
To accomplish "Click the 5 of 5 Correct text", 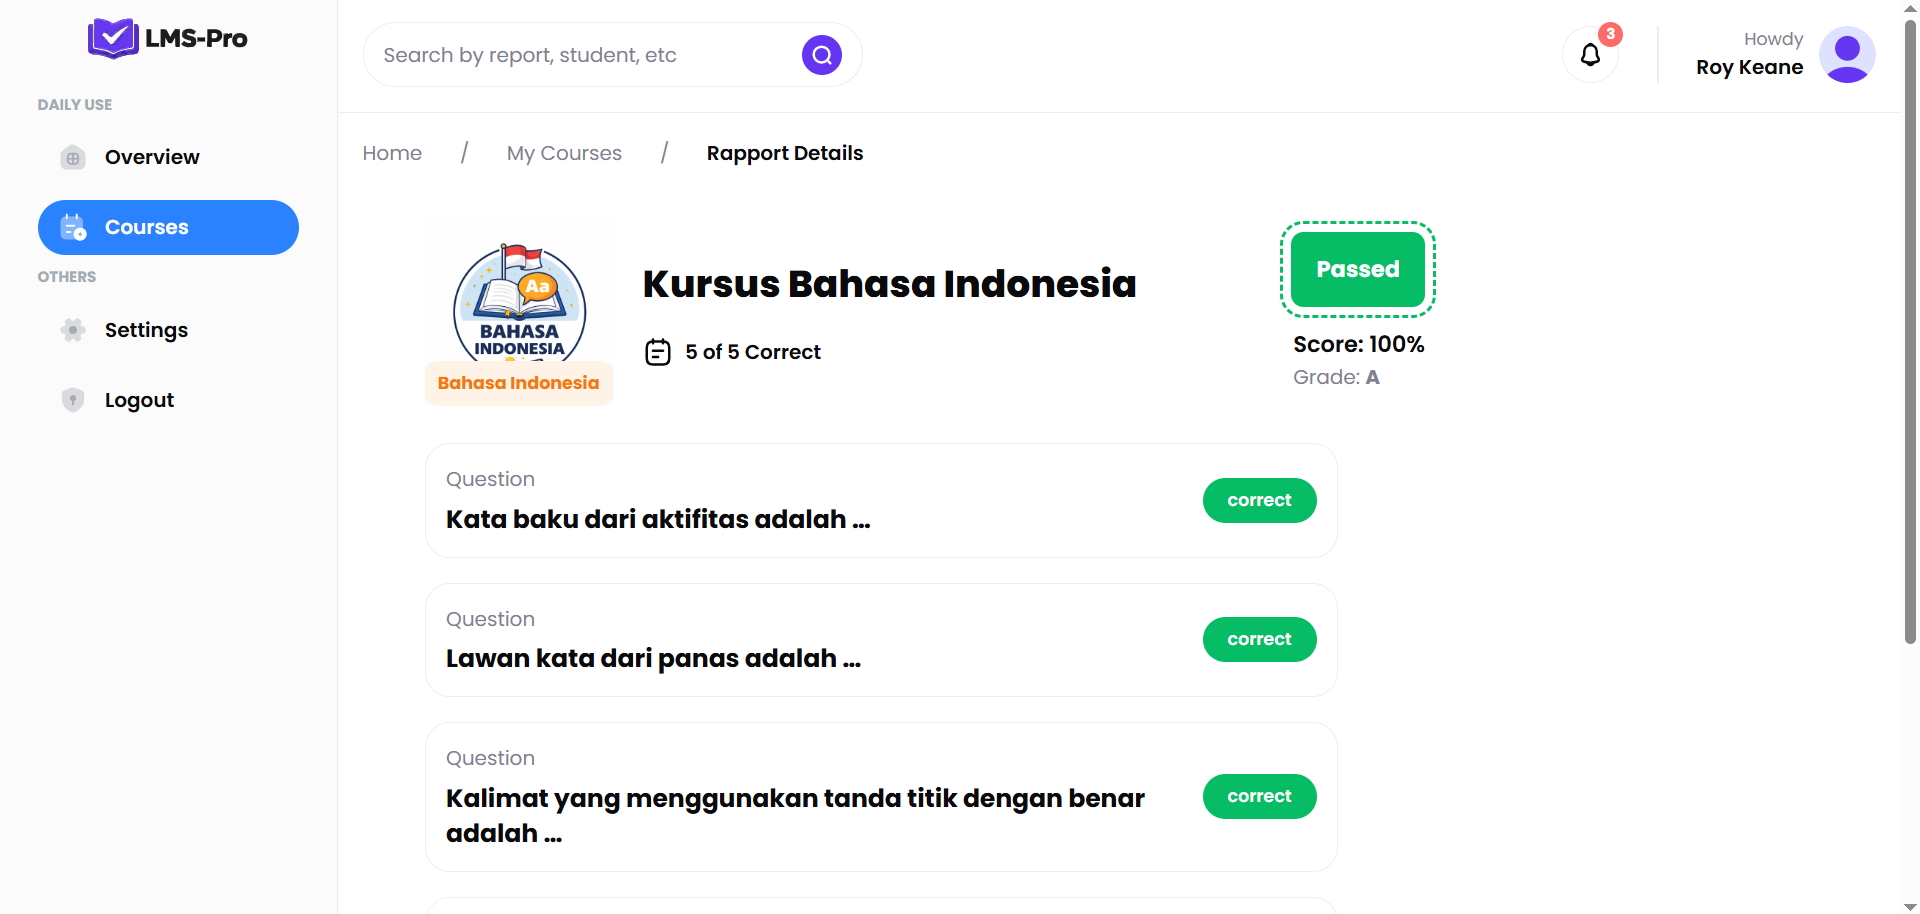I will click(753, 352).
